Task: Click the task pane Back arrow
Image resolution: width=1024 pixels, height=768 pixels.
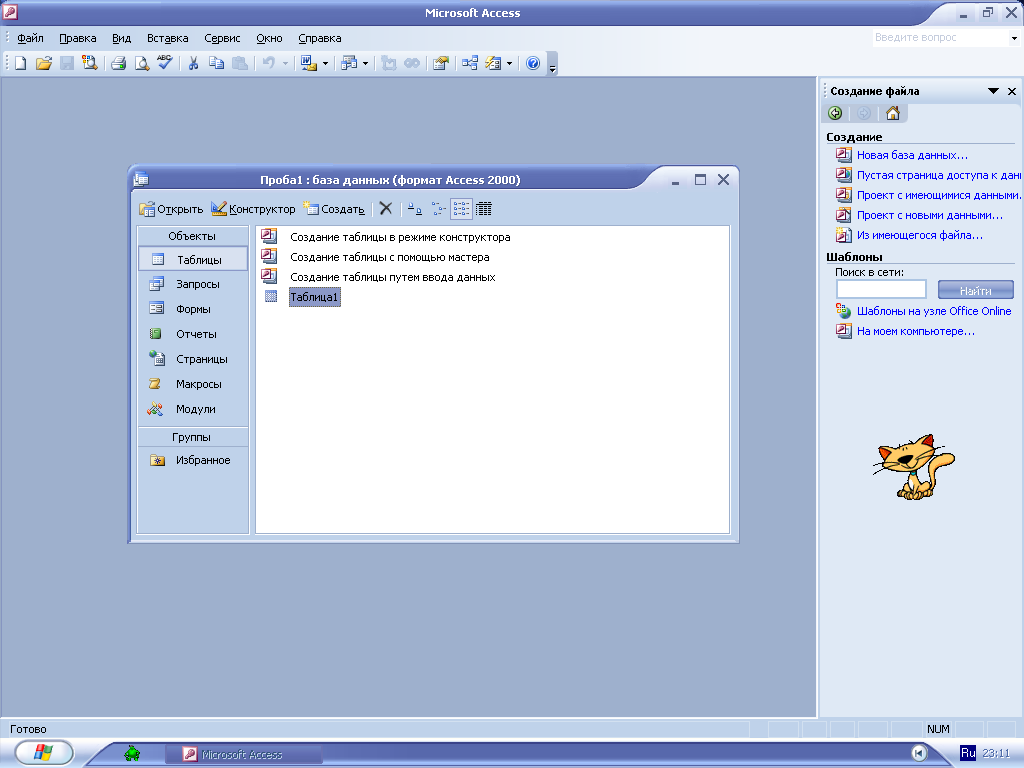Action: click(x=835, y=113)
